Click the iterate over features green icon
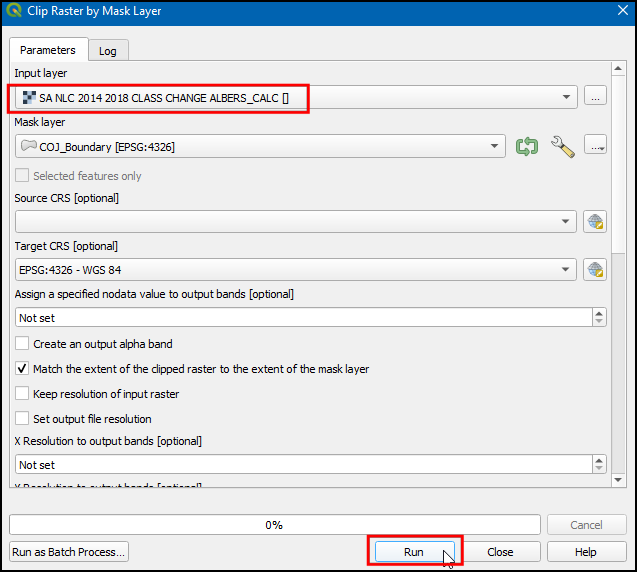Viewport: 637px width, 572px height. pos(527,147)
